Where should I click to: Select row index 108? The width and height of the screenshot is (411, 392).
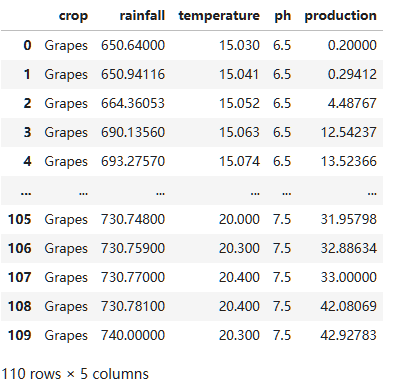tap(20, 306)
